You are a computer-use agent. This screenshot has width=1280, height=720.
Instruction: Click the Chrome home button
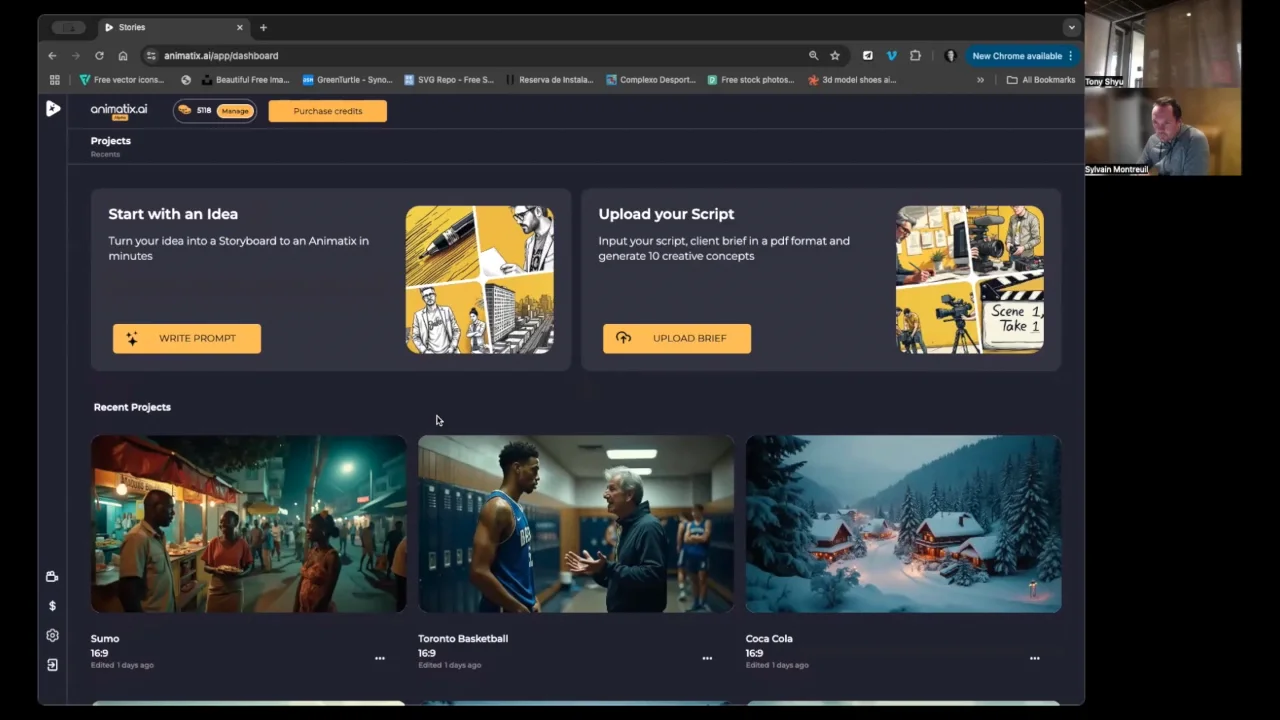point(123,56)
